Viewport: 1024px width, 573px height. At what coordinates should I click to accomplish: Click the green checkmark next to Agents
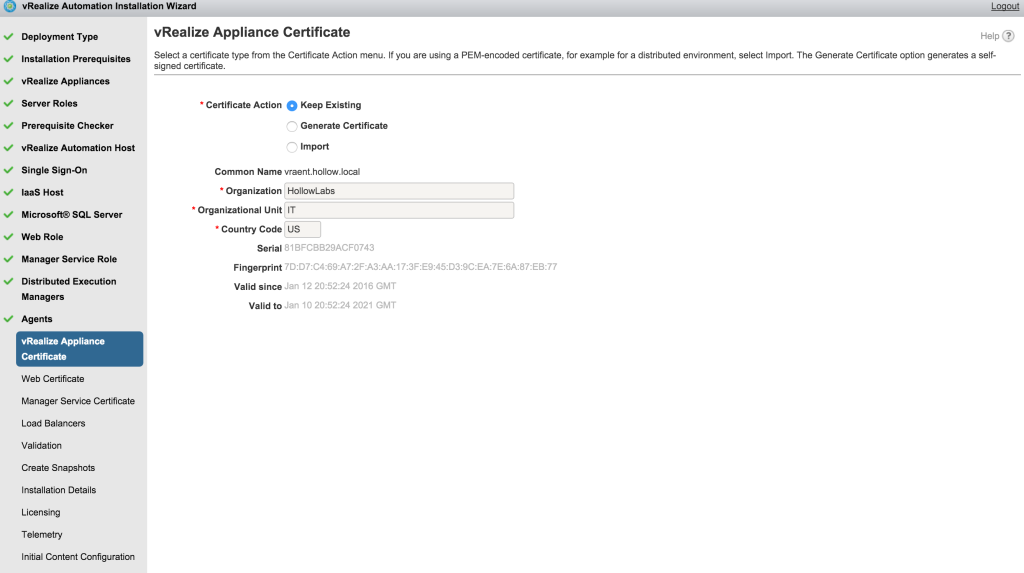click(x=8, y=319)
